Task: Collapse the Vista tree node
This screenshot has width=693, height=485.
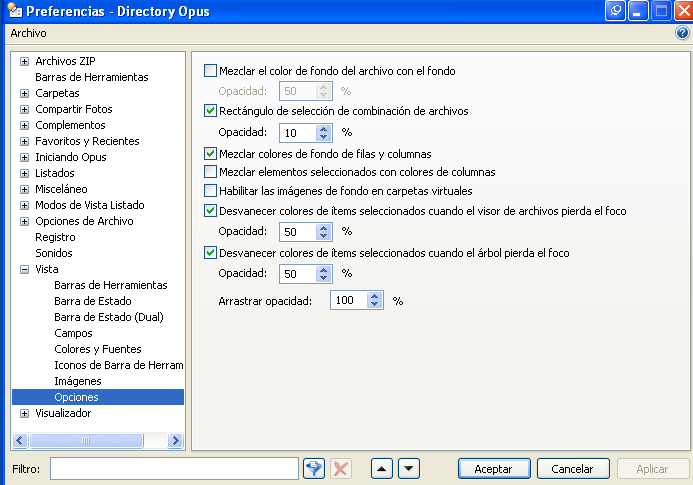Action: point(25,269)
